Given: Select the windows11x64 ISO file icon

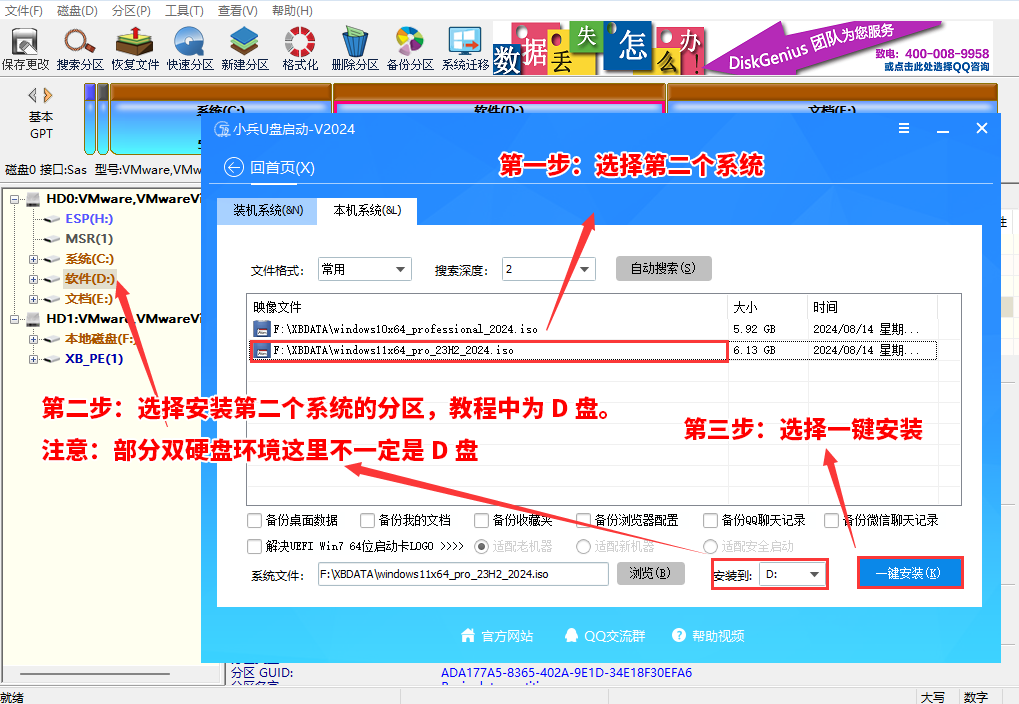Looking at the screenshot, I should coord(261,350).
